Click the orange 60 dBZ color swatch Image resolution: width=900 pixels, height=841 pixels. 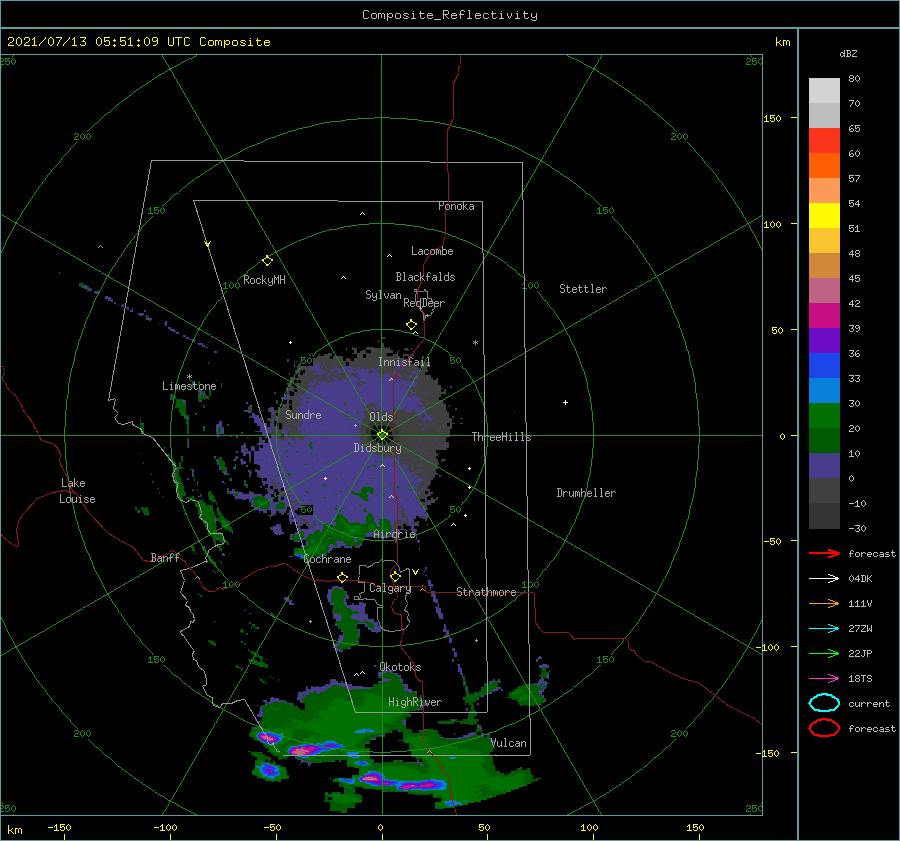coord(824,165)
